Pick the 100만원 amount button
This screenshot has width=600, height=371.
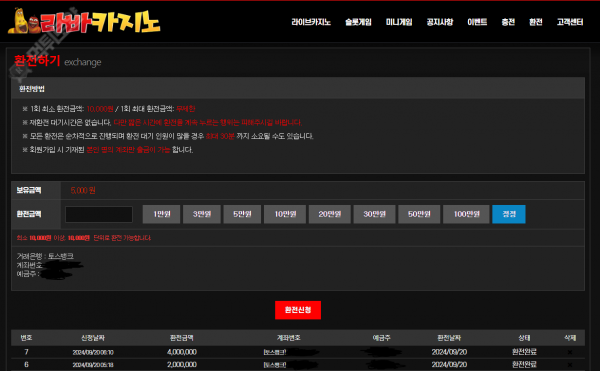(x=466, y=214)
